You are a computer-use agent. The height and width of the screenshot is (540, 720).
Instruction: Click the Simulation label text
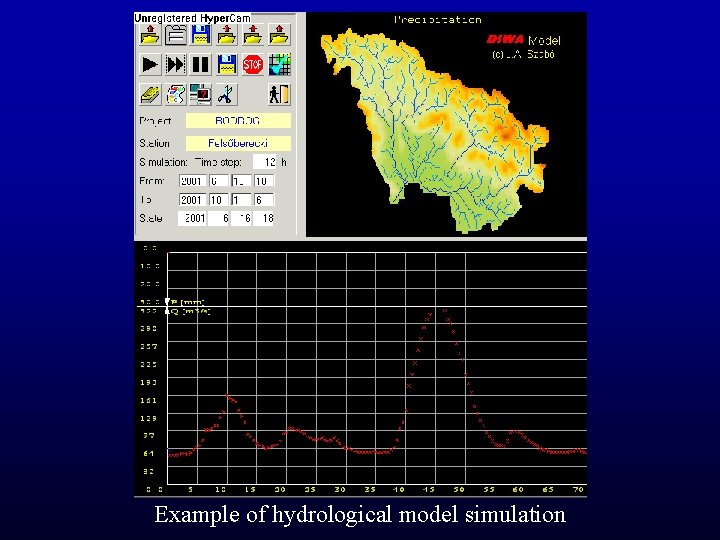[163, 163]
